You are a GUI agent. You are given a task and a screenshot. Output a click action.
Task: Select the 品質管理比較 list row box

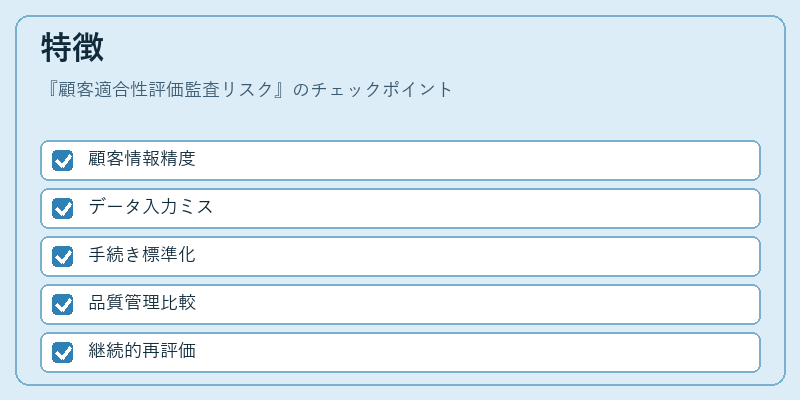pyautogui.click(x=401, y=305)
